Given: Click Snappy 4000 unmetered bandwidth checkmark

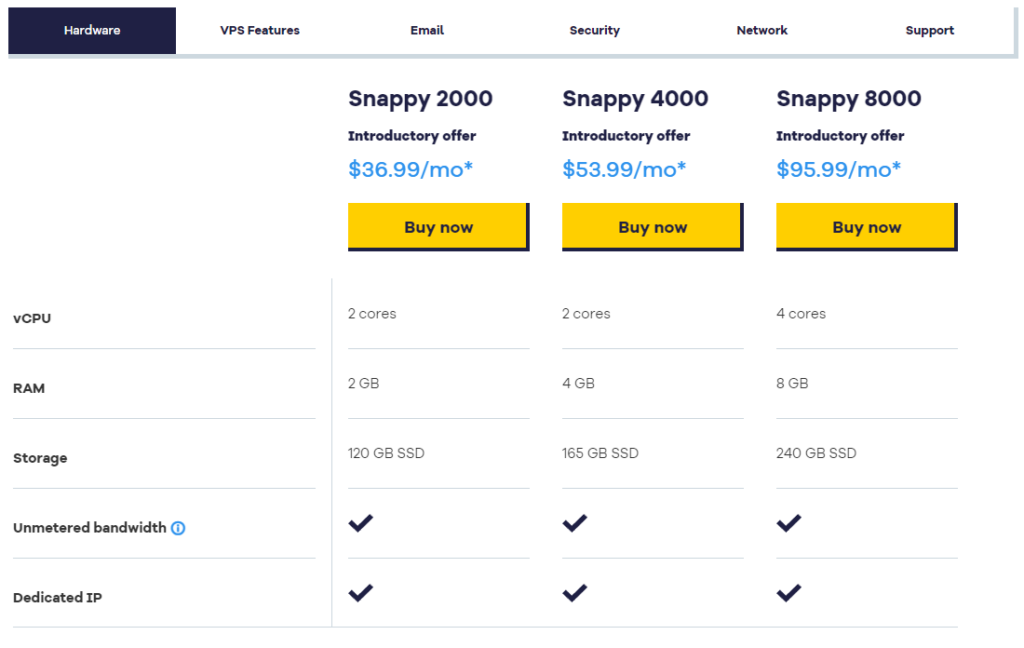Looking at the screenshot, I should pyautogui.click(x=575, y=523).
